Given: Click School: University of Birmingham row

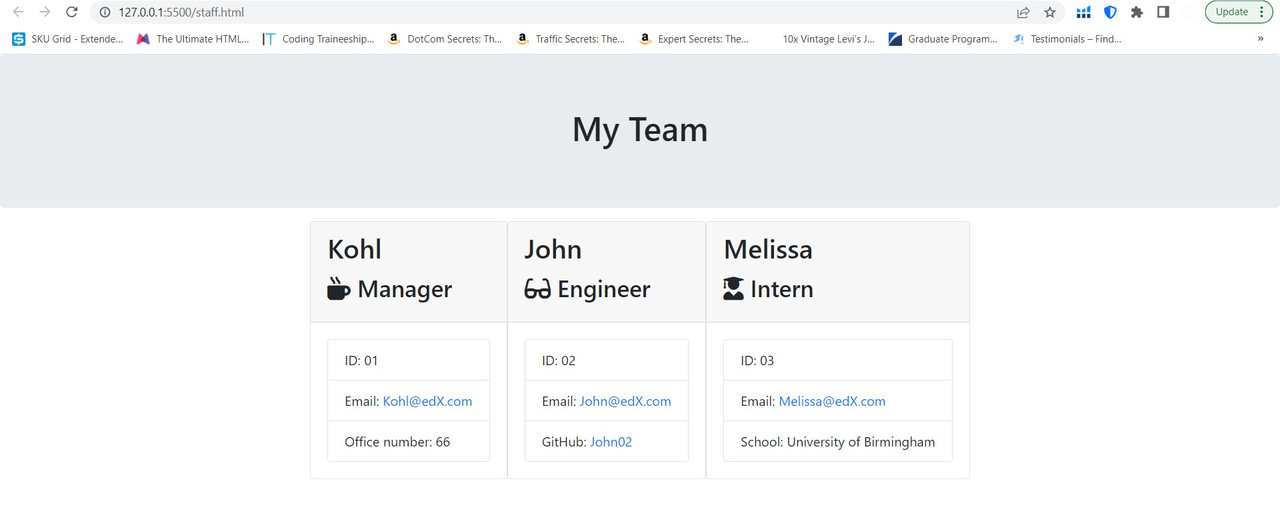Looking at the screenshot, I should (x=838, y=441).
